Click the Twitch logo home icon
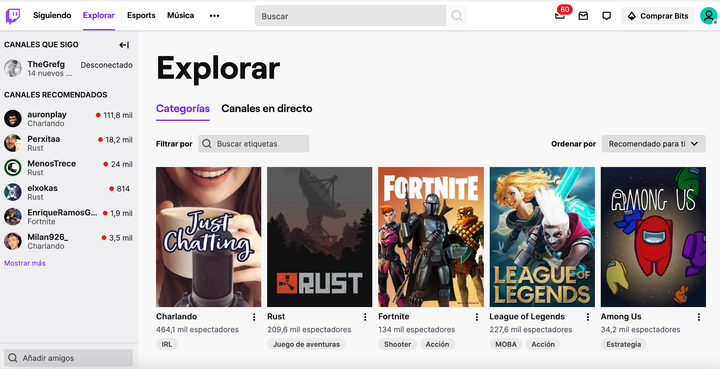This screenshot has height=369, width=720. (x=13, y=16)
